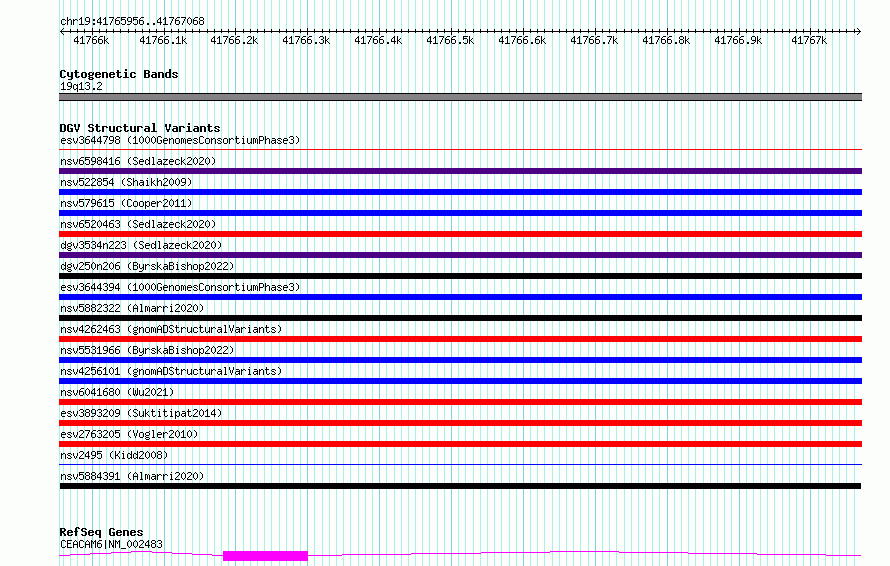Click nsv4256101 (gnomADStructuralVariants) label

(x=171, y=371)
